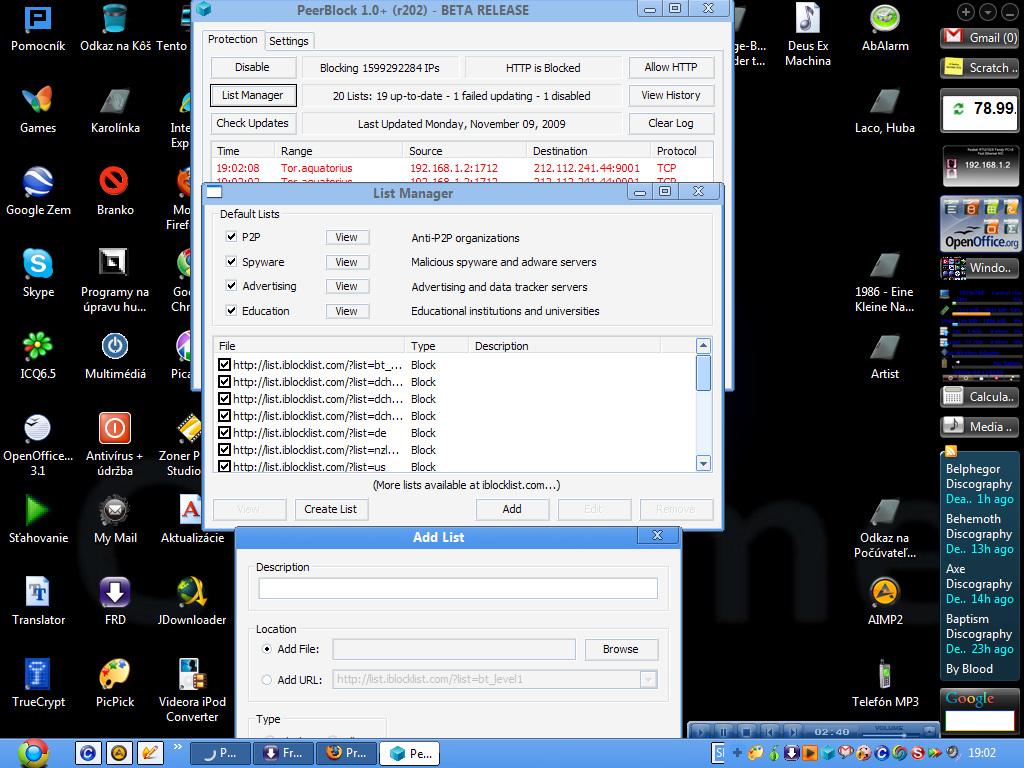Screen dimensions: 1024x768
Task: Open the sidebar gadgets dropdown arrow
Action: 988,12
